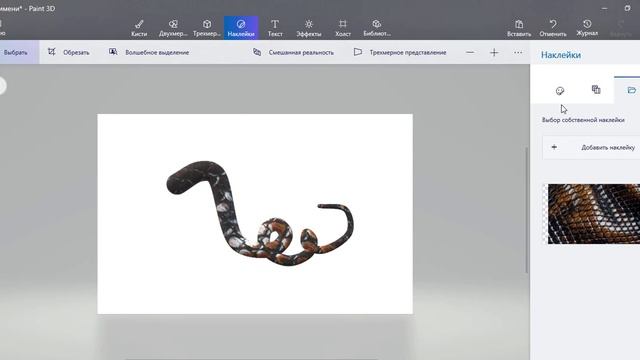The height and width of the screenshot is (360, 640).
Task: Zoom out with the minus button
Action: click(x=470, y=52)
